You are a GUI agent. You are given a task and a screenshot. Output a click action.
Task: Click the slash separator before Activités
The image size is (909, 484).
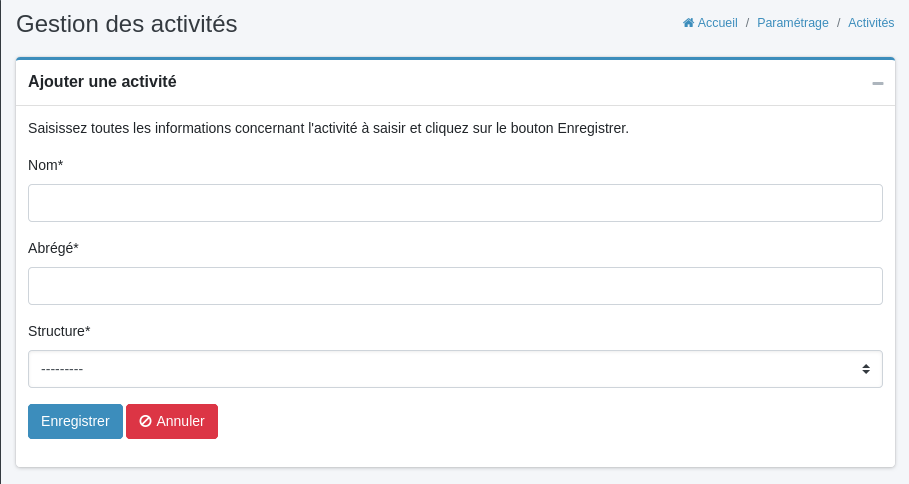point(839,23)
